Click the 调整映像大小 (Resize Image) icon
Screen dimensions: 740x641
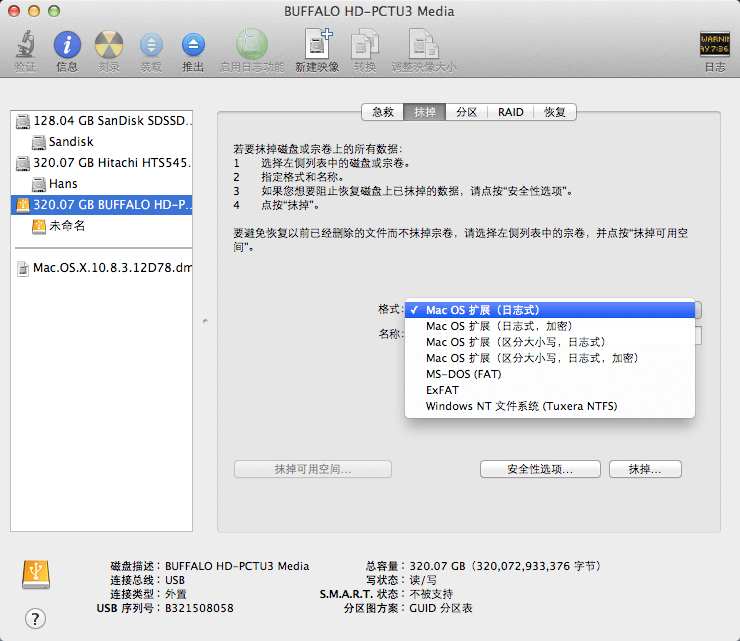[423, 44]
